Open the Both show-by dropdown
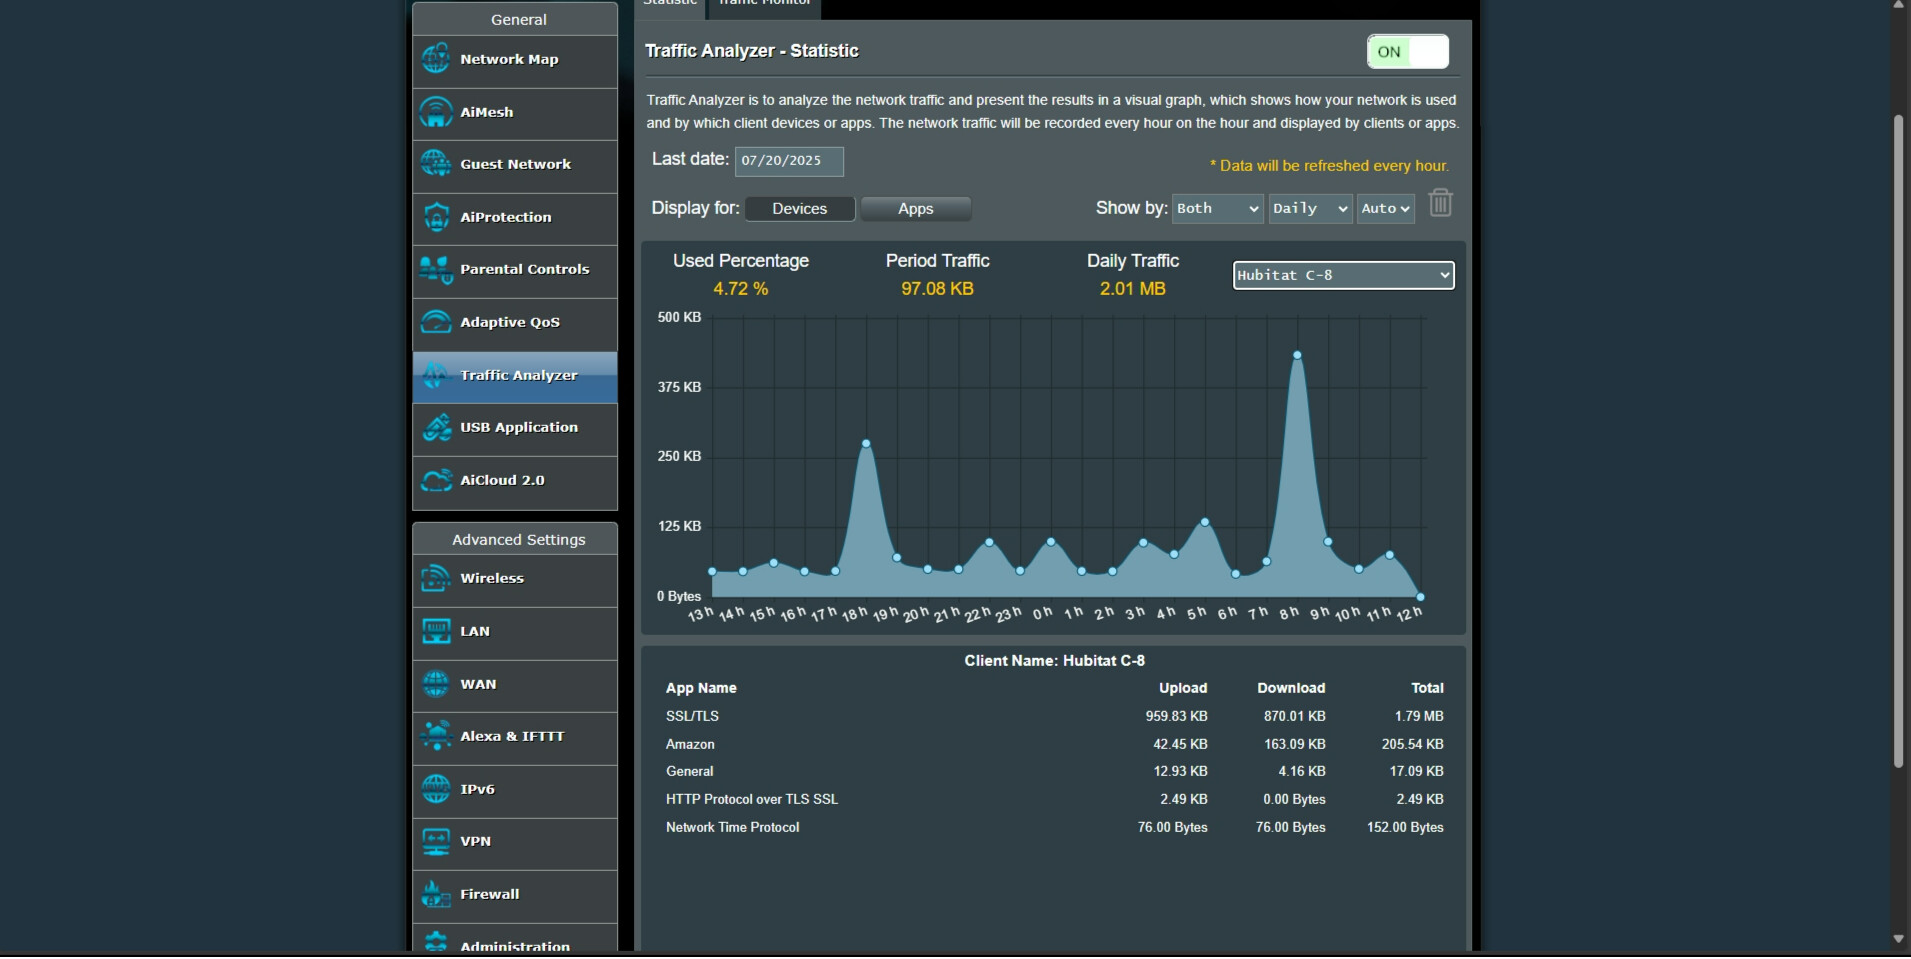 point(1217,209)
